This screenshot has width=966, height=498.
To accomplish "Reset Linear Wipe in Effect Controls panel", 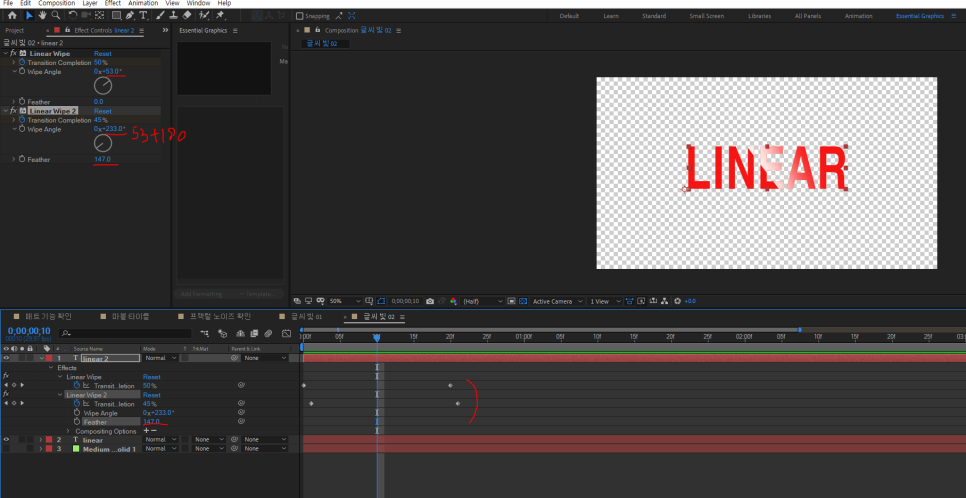I will pos(102,54).
